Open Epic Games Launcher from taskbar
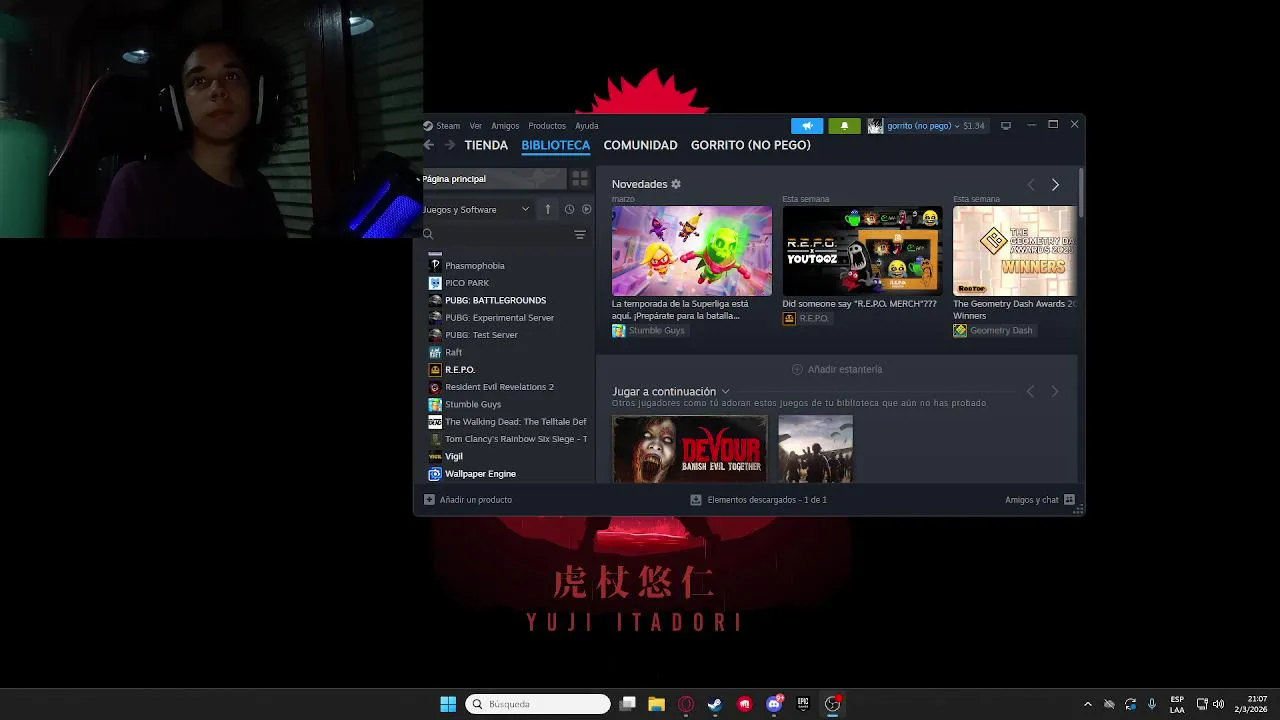The height and width of the screenshot is (720, 1280). pos(803,704)
